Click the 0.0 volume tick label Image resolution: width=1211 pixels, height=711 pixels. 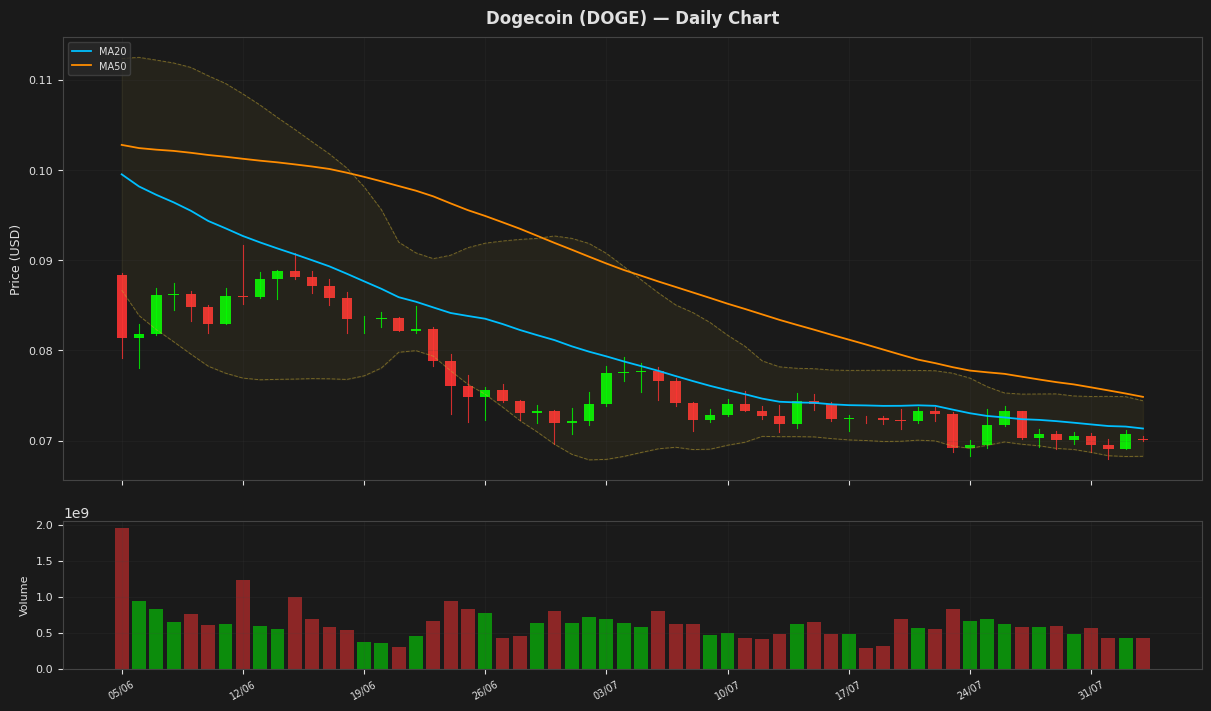click(45, 669)
